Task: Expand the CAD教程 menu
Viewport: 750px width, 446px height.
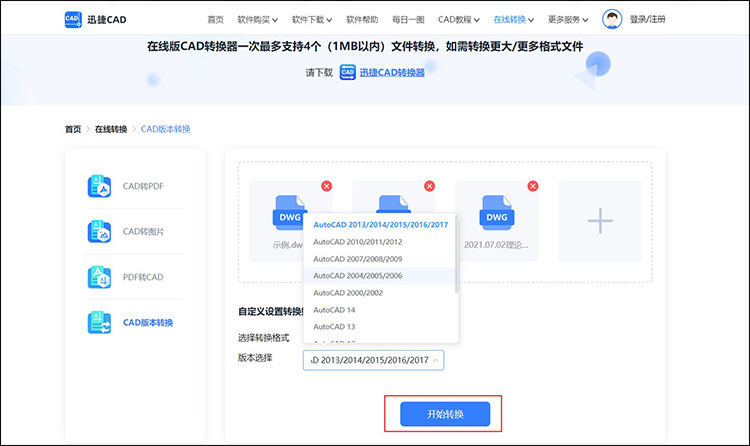Action: click(x=459, y=20)
